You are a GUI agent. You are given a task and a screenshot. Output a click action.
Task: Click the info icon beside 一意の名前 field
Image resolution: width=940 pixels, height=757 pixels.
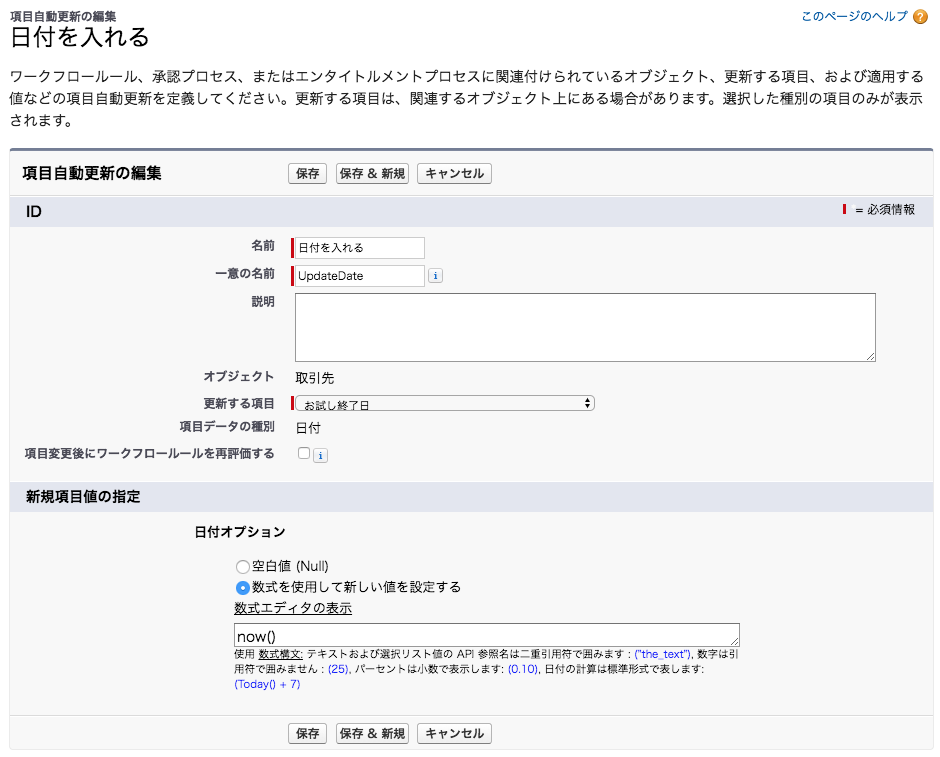tap(435, 276)
